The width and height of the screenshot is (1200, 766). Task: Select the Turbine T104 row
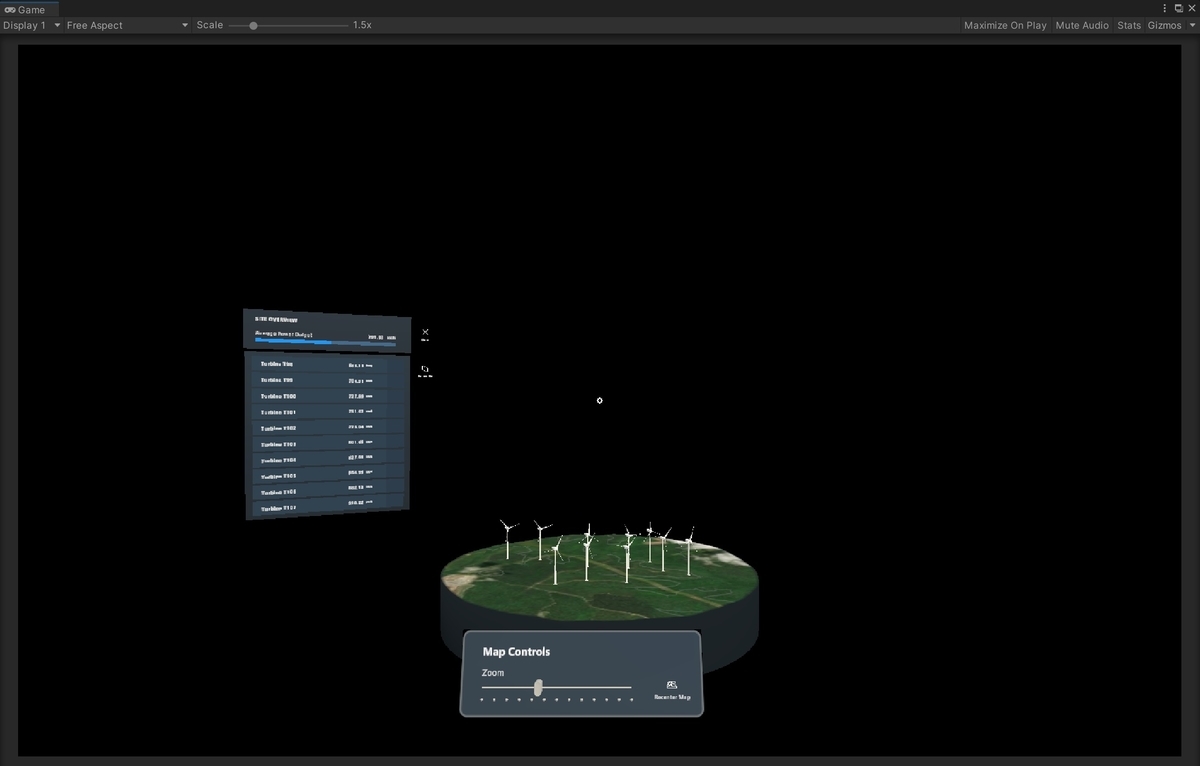(x=327, y=459)
